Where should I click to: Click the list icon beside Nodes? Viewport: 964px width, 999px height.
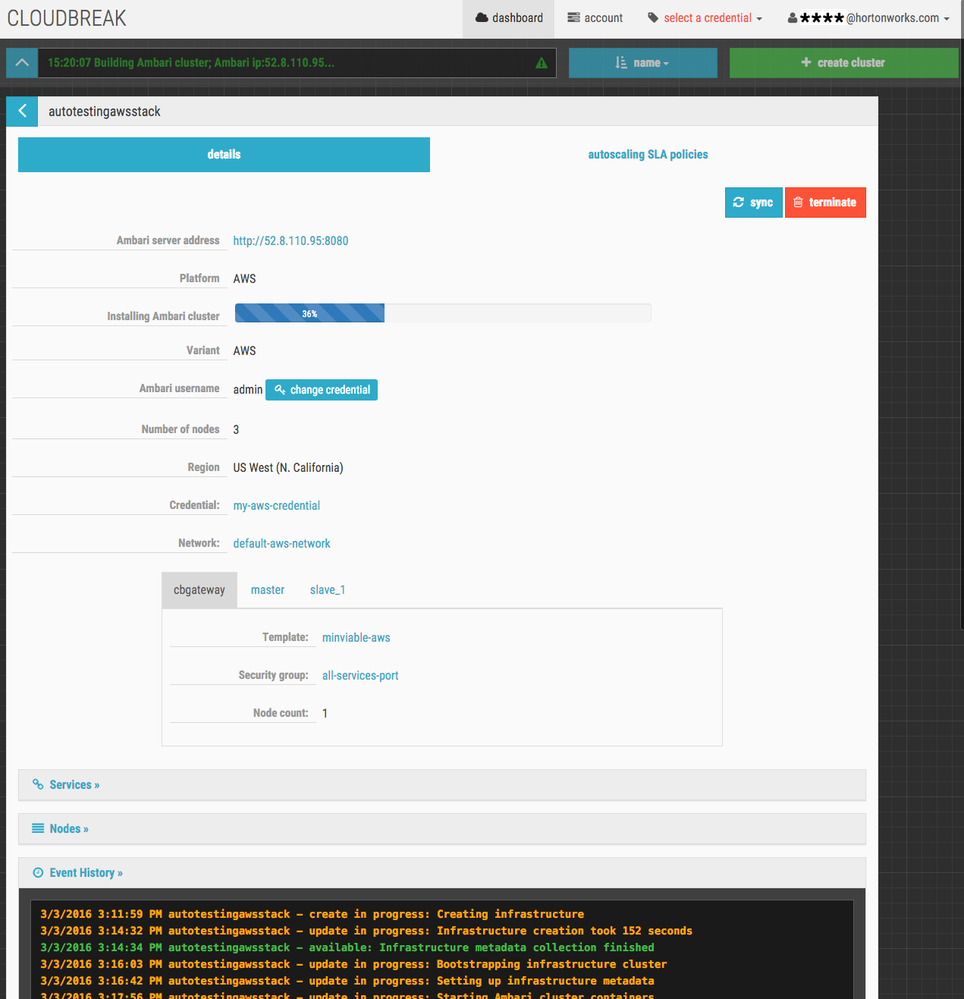tap(38, 828)
